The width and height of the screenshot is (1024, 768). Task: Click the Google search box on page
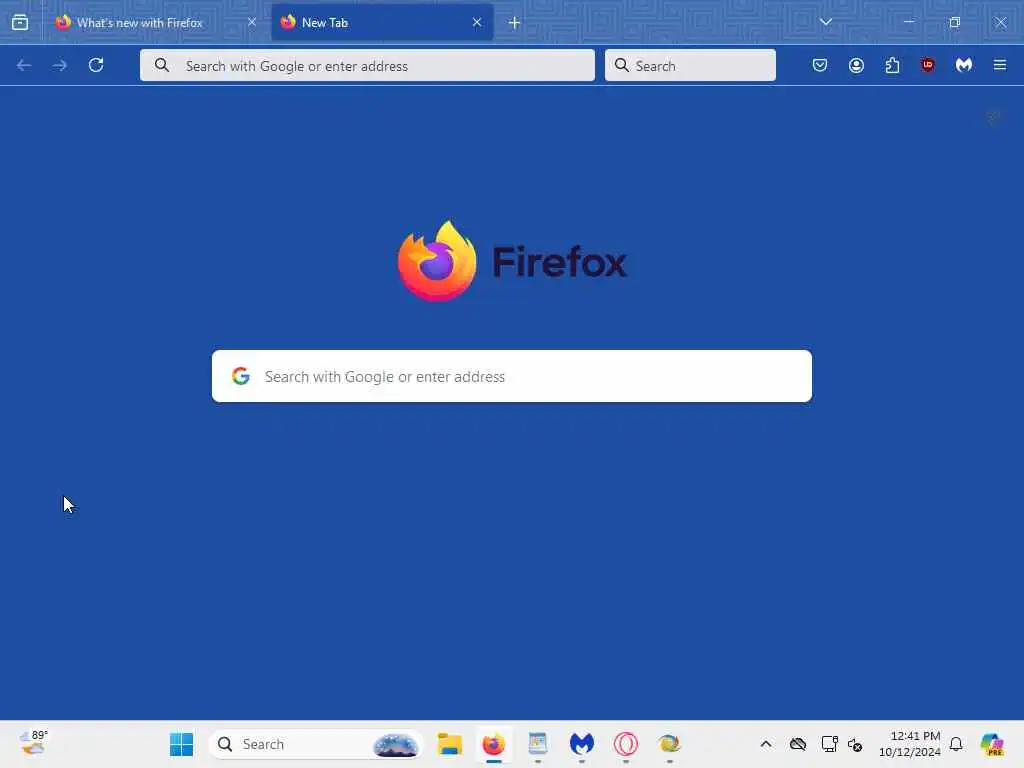512,376
